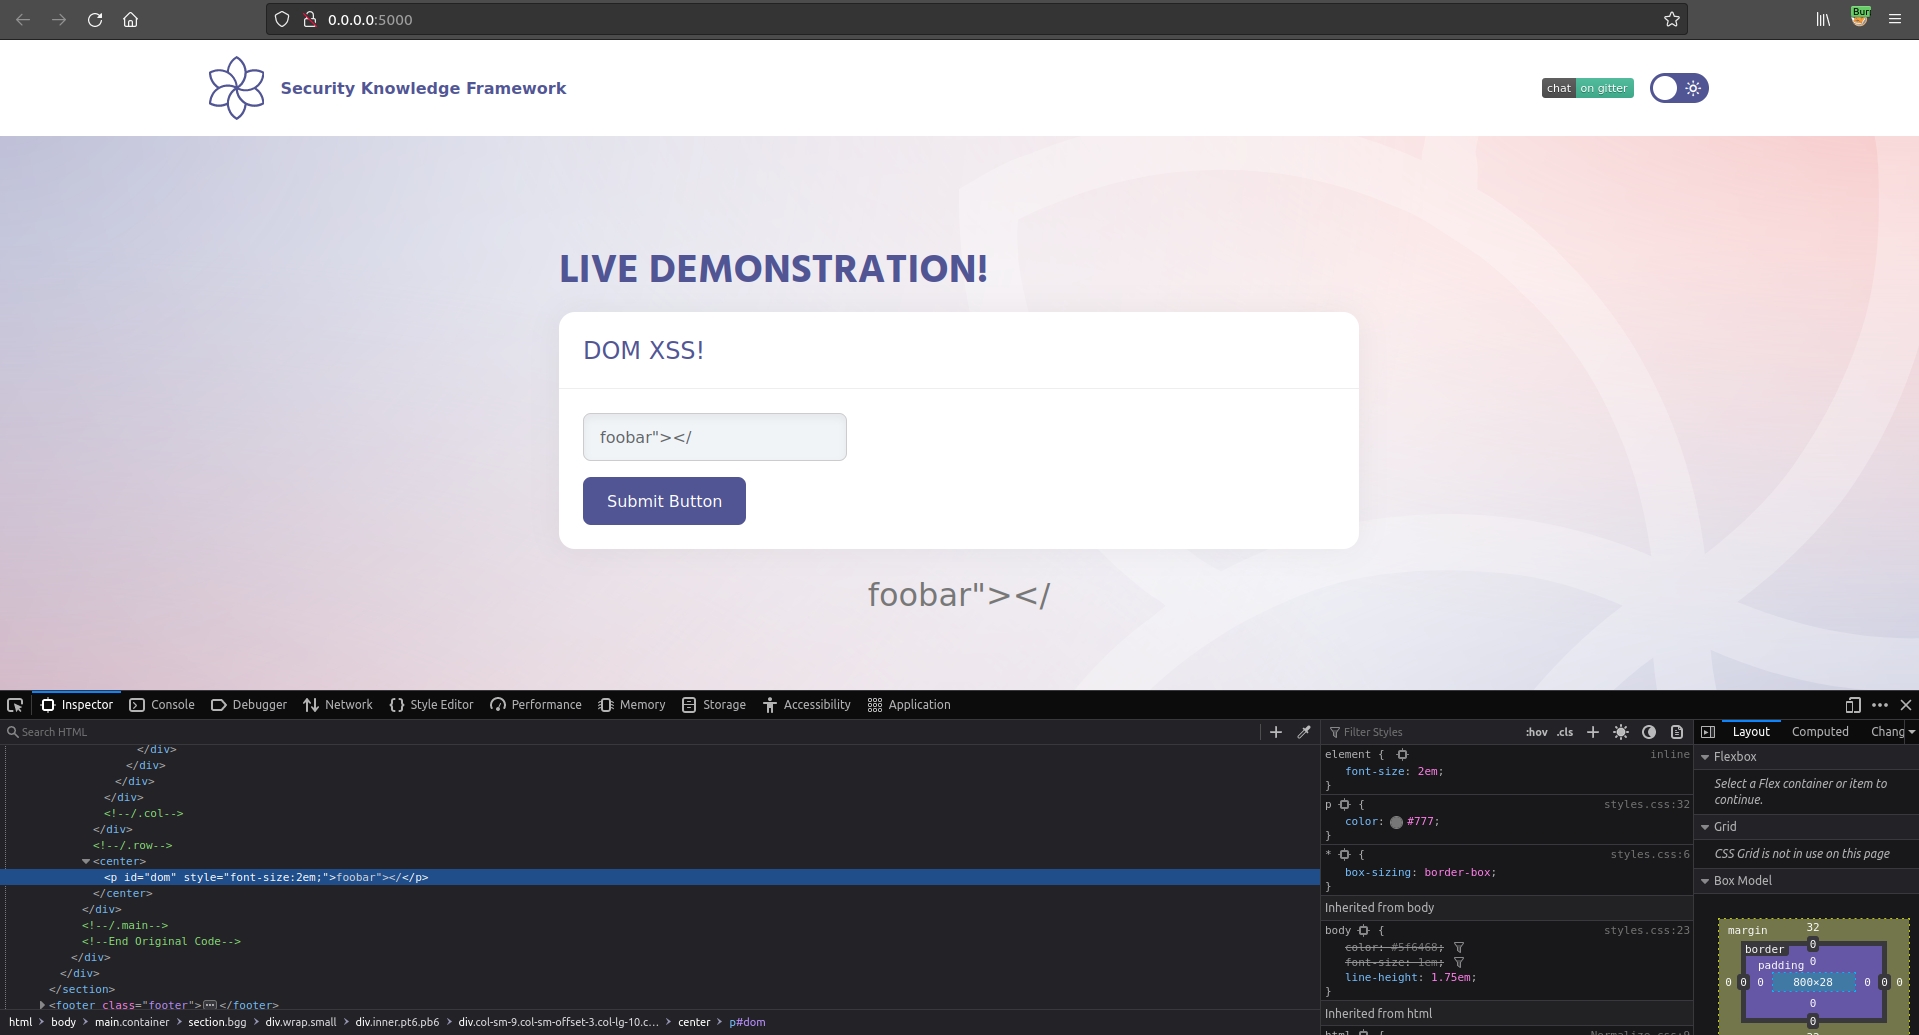Open the Computed styles tab
This screenshot has width=1919, height=1035.
click(x=1820, y=732)
